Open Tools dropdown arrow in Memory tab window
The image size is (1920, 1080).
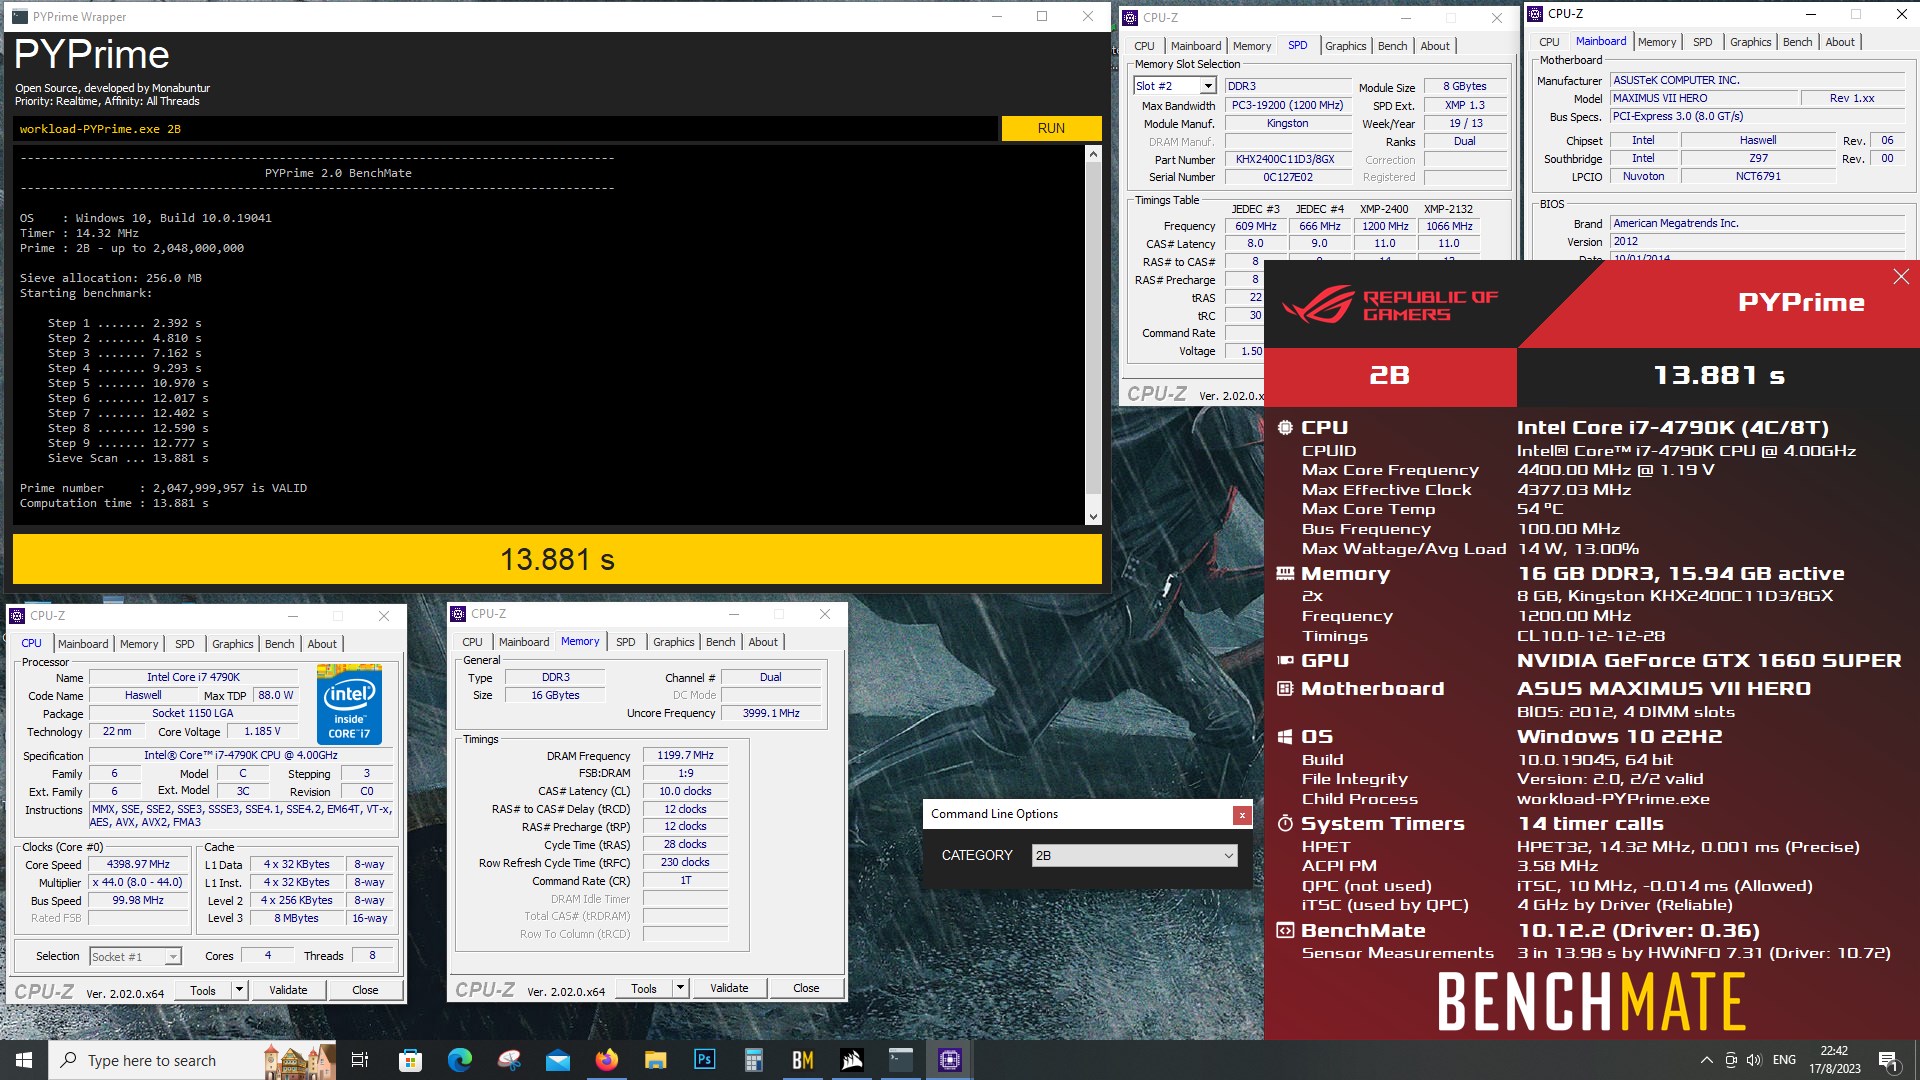click(x=679, y=988)
